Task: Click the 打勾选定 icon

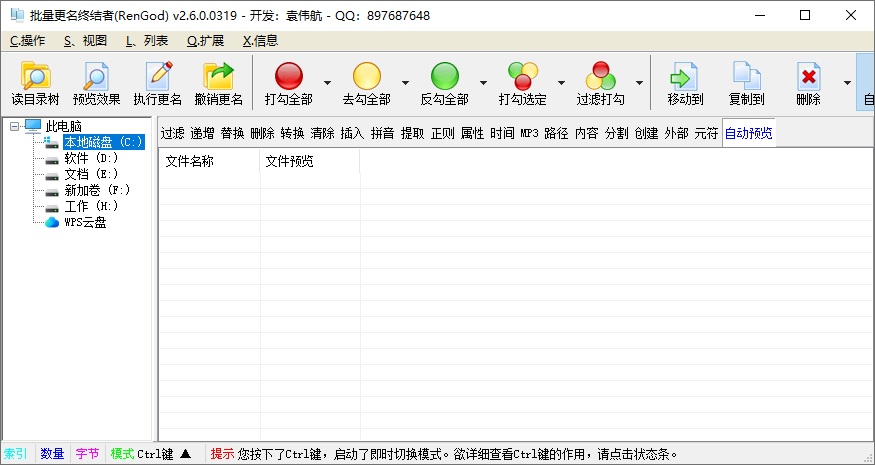Action: tap(523, 76)
